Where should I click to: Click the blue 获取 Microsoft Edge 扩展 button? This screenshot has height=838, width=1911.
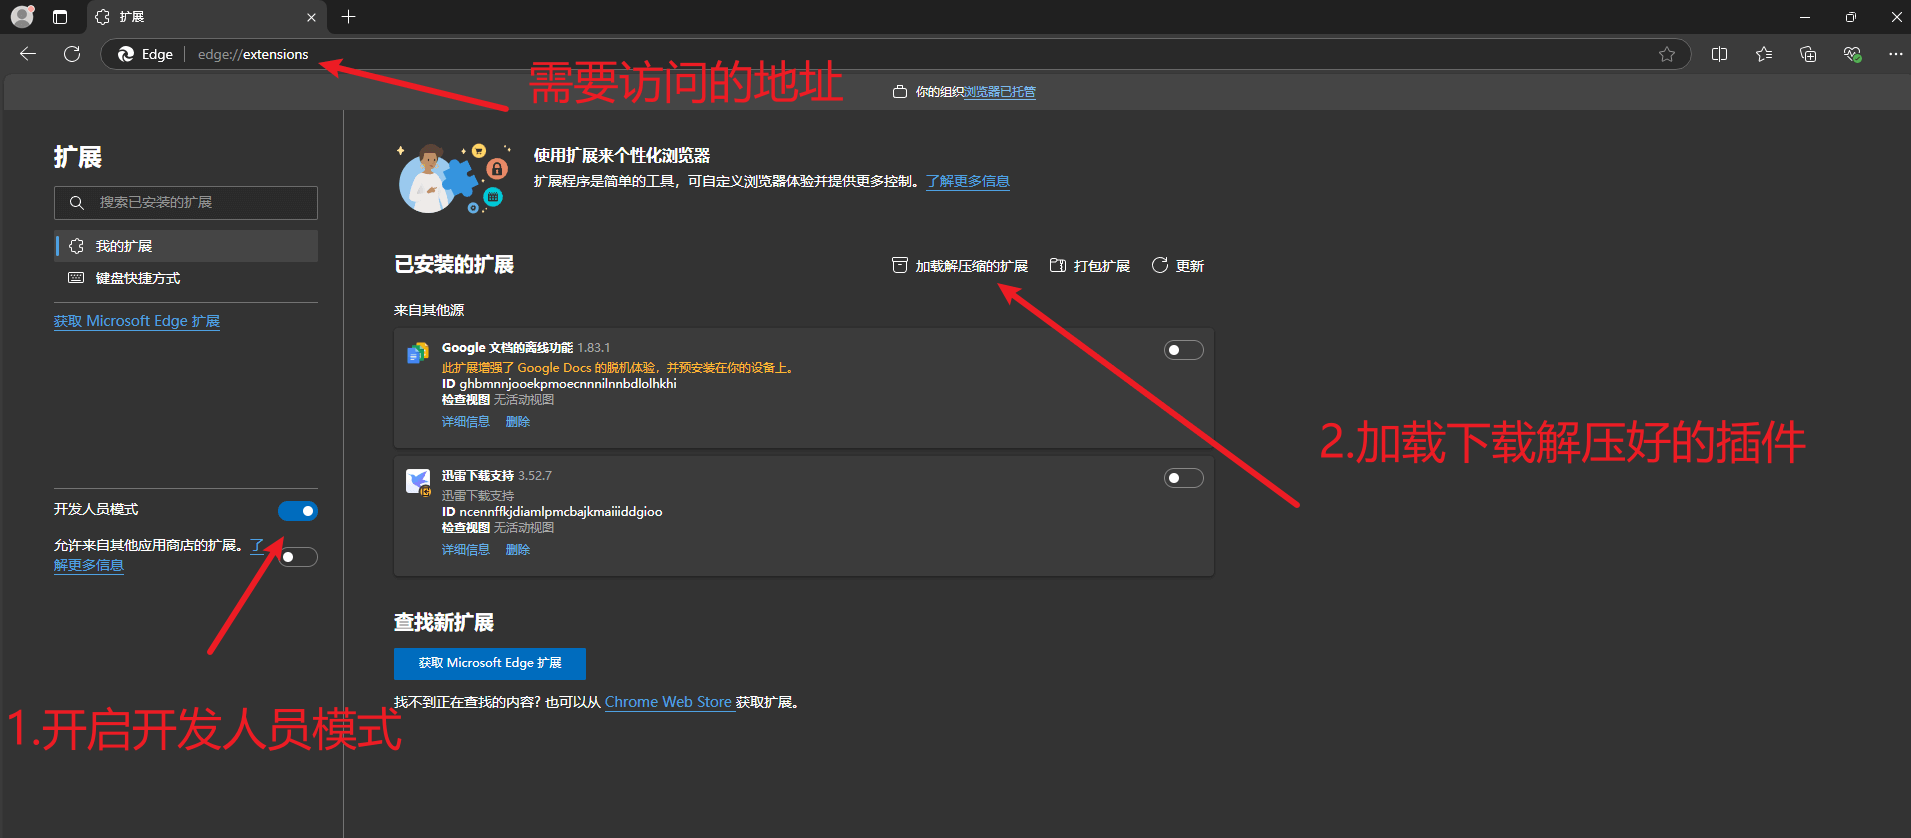coord(490,663)
